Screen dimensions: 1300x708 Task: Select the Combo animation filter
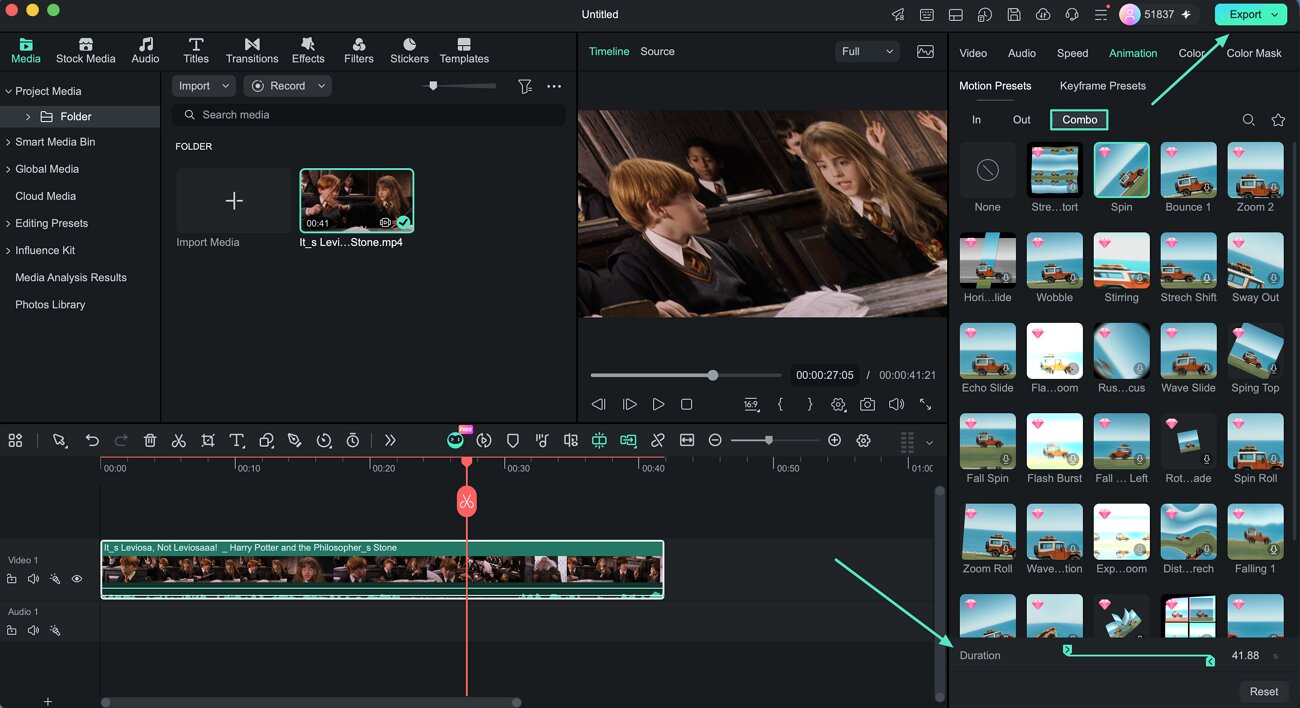click(1079, 120)
